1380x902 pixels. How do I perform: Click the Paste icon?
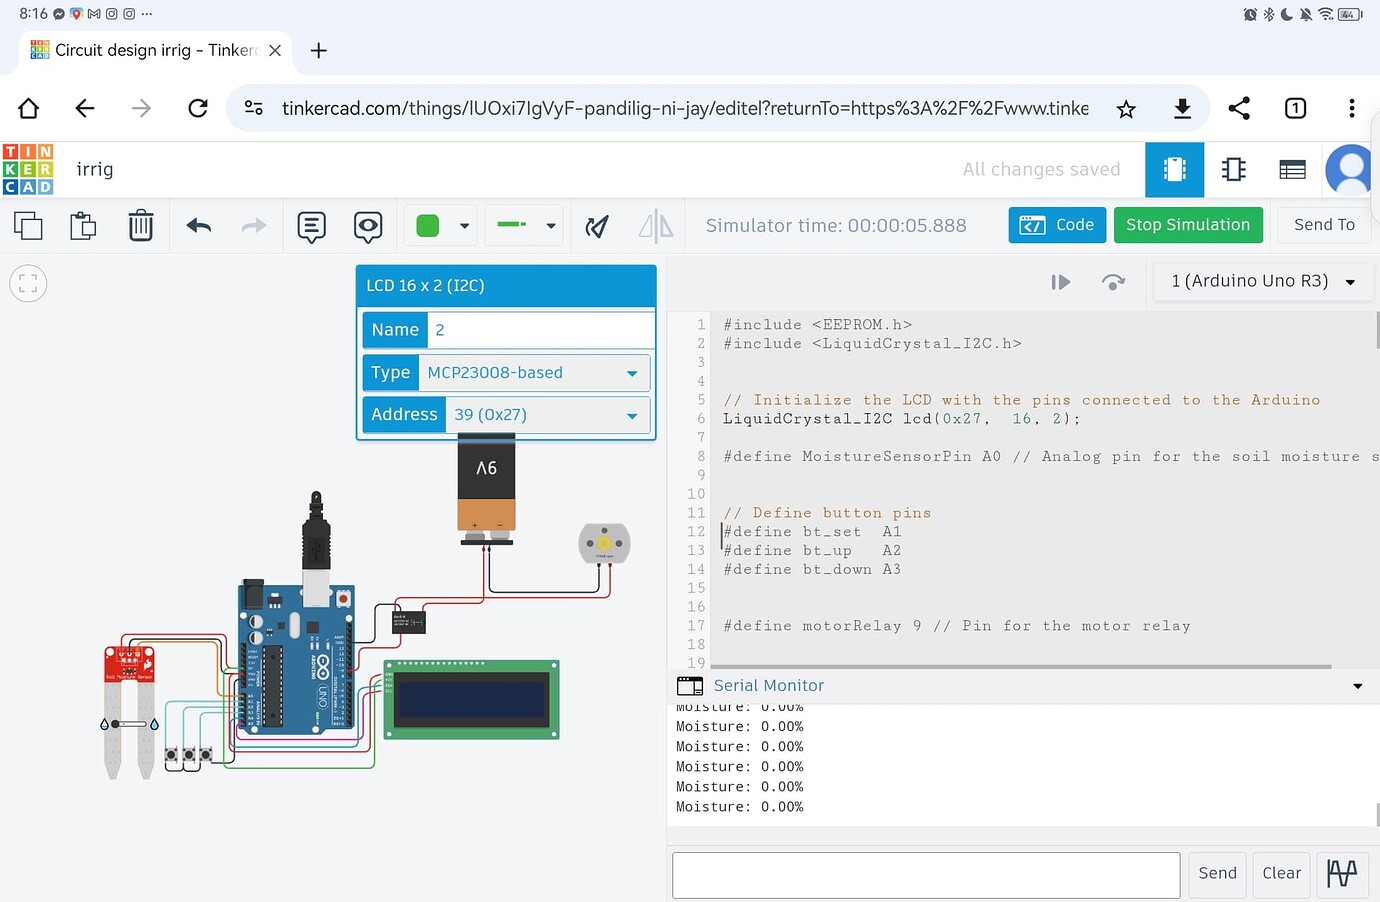[83, 225]
